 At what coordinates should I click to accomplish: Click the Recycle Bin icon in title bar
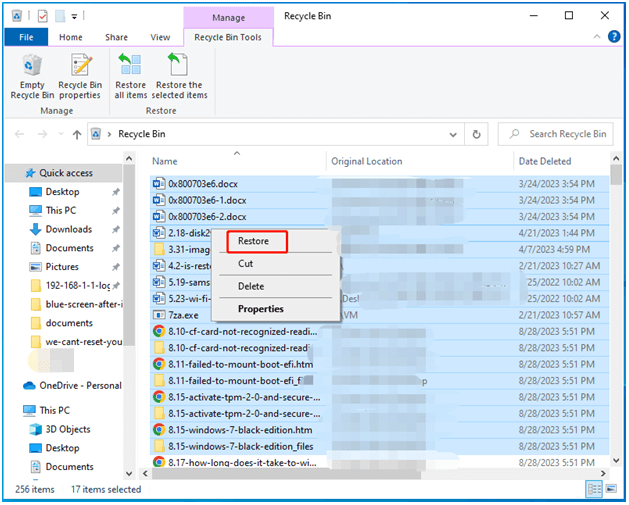(x=17, y=16)
